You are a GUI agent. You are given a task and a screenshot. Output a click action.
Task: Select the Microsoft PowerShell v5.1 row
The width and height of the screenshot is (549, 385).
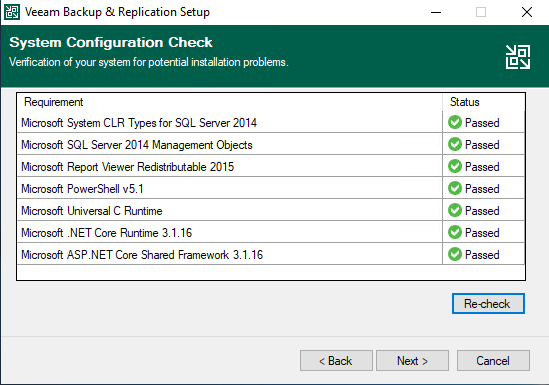pyautogui.click(x=271, y=188)
